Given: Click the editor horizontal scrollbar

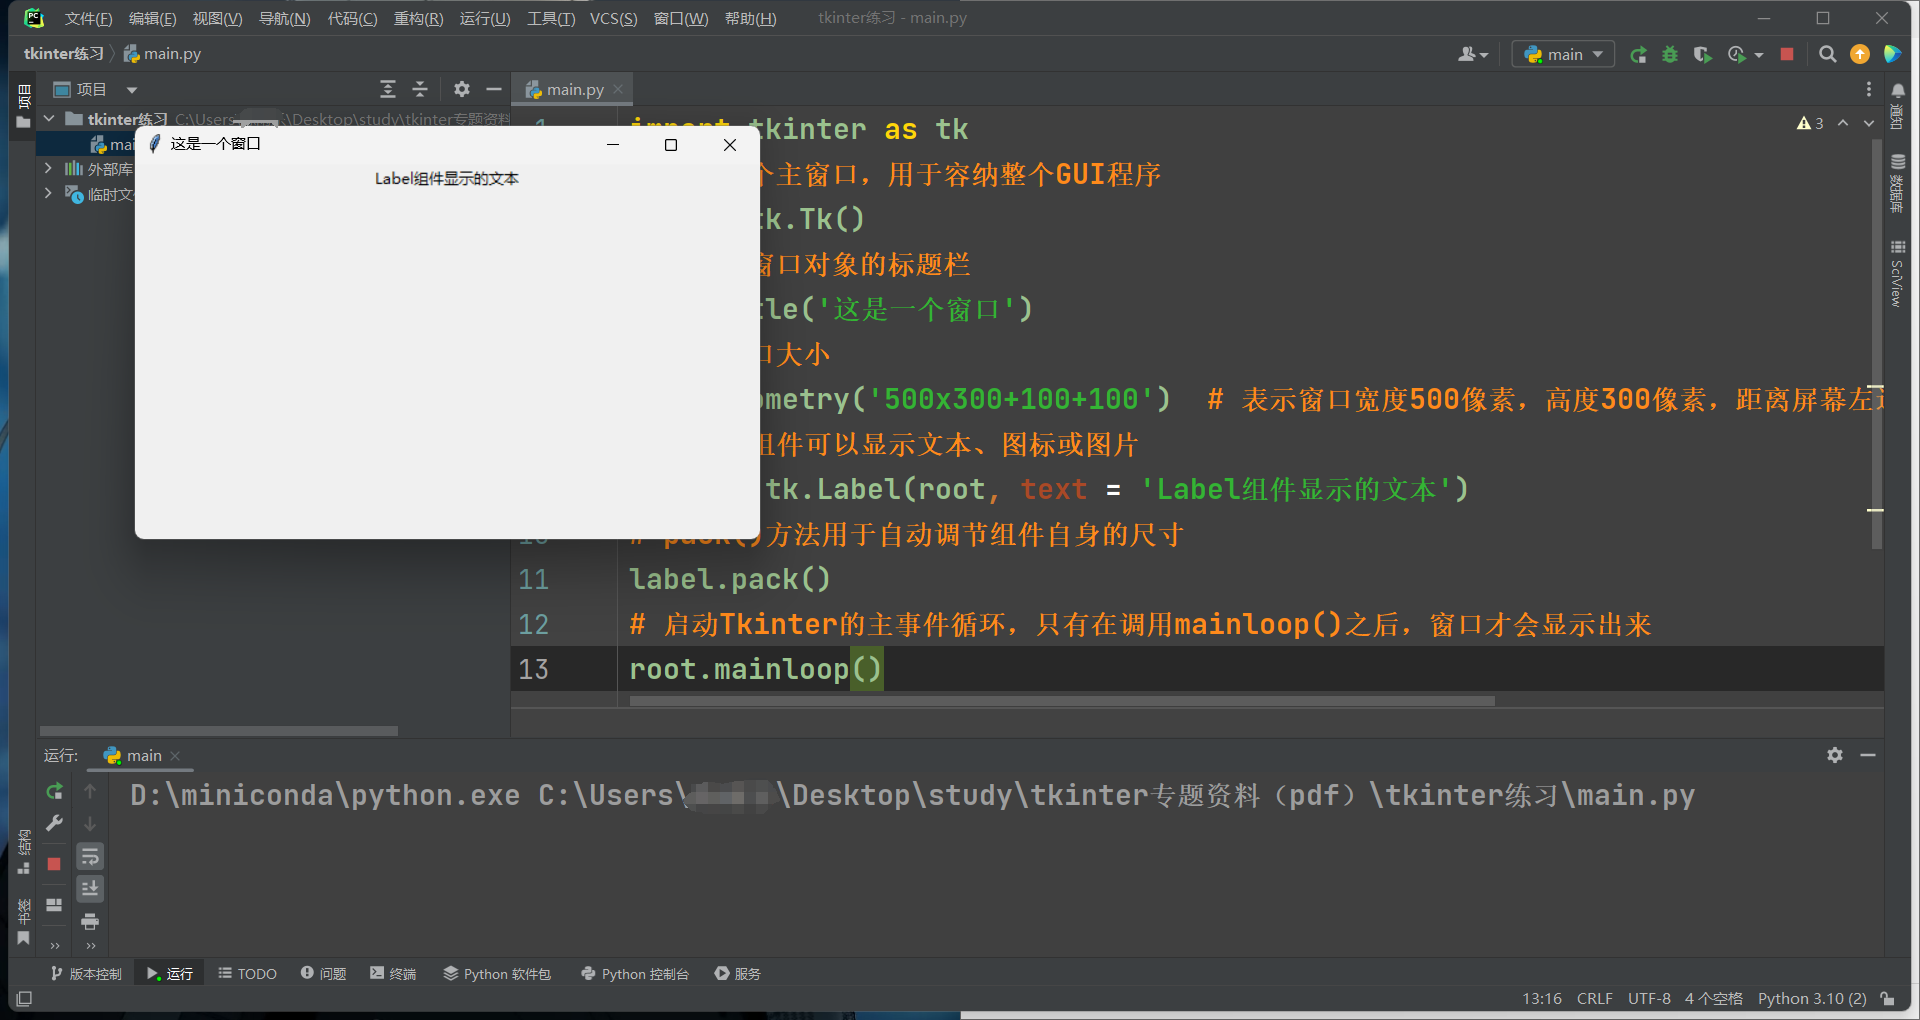Looking at the screenshot, I should tap(1062, 701).
